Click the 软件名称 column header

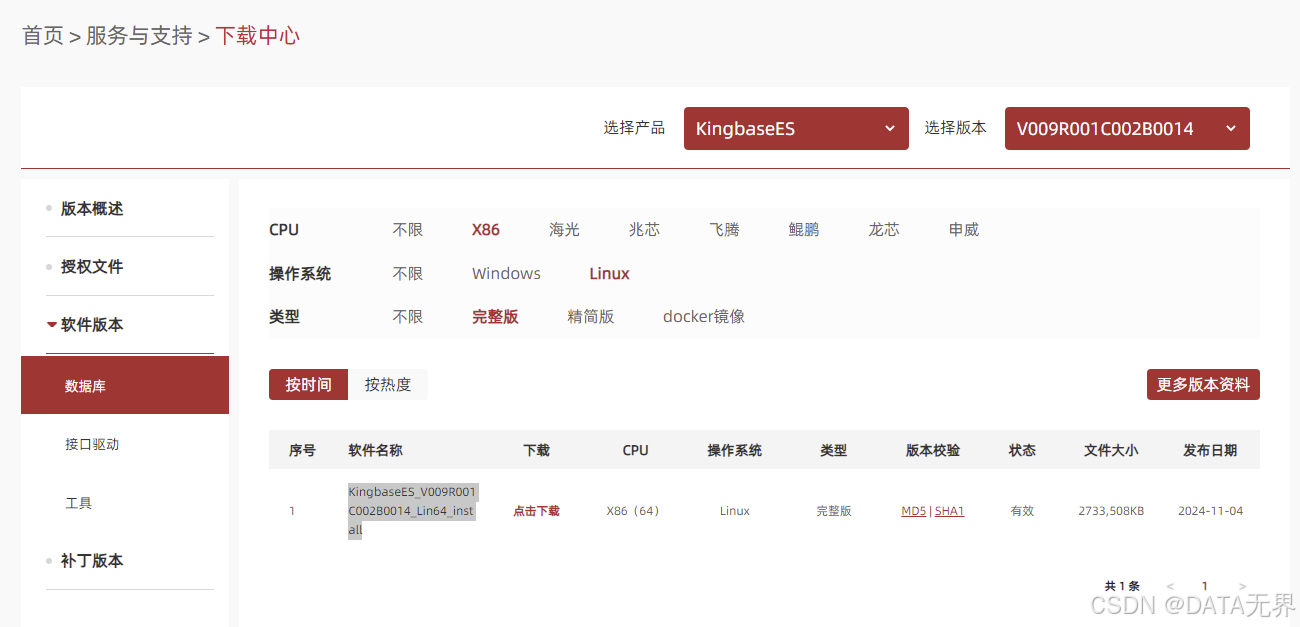point(375,451)
